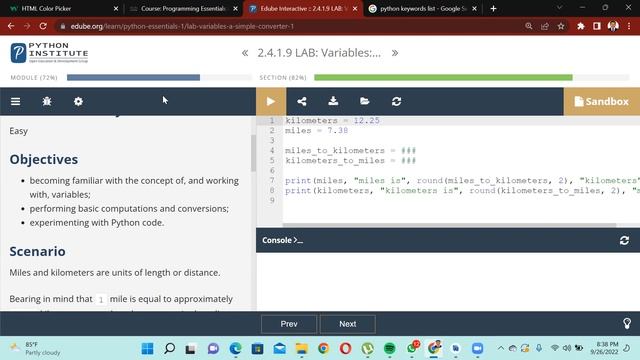Open Windows Start menu
Screen dimensions: 640x360
coord(147,349)
